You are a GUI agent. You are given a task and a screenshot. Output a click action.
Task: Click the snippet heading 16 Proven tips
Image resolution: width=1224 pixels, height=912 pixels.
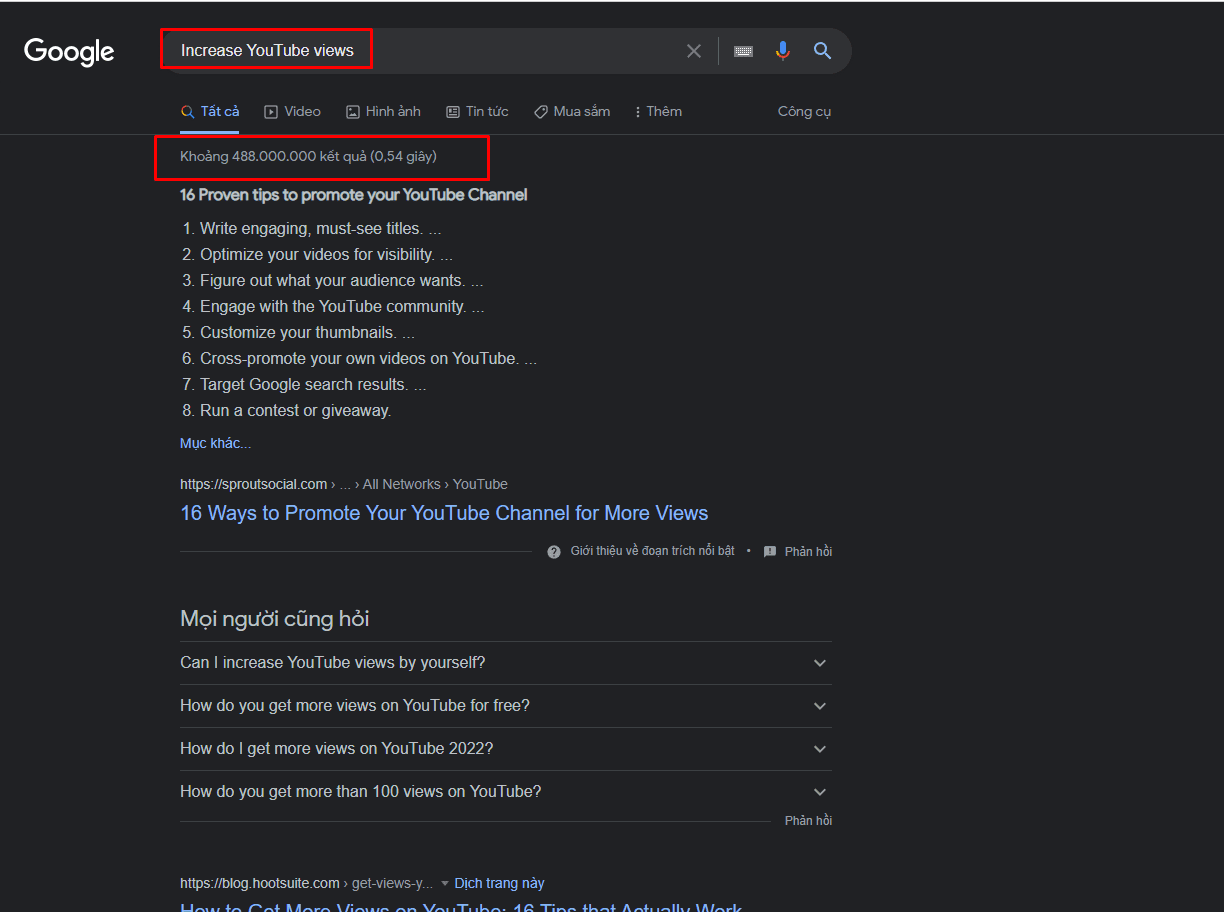coord(353,195)
